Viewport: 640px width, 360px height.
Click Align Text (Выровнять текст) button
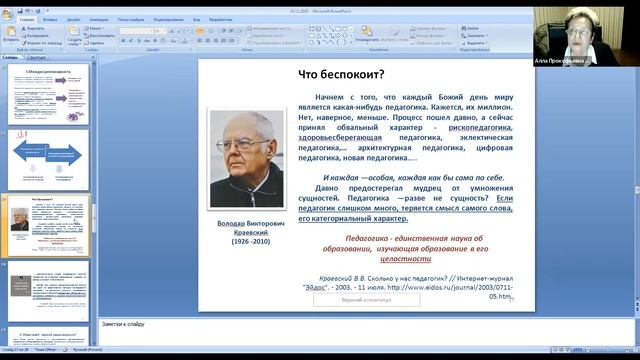(265, 36)
